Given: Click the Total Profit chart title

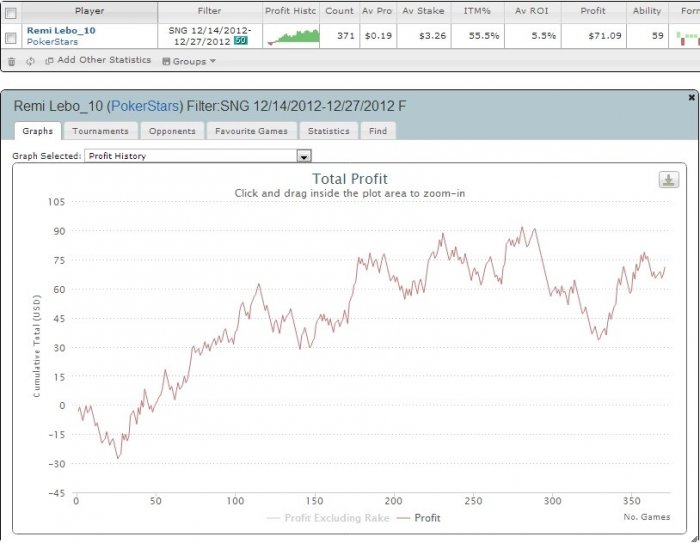Looking at the screenshot, I should 350,179.
